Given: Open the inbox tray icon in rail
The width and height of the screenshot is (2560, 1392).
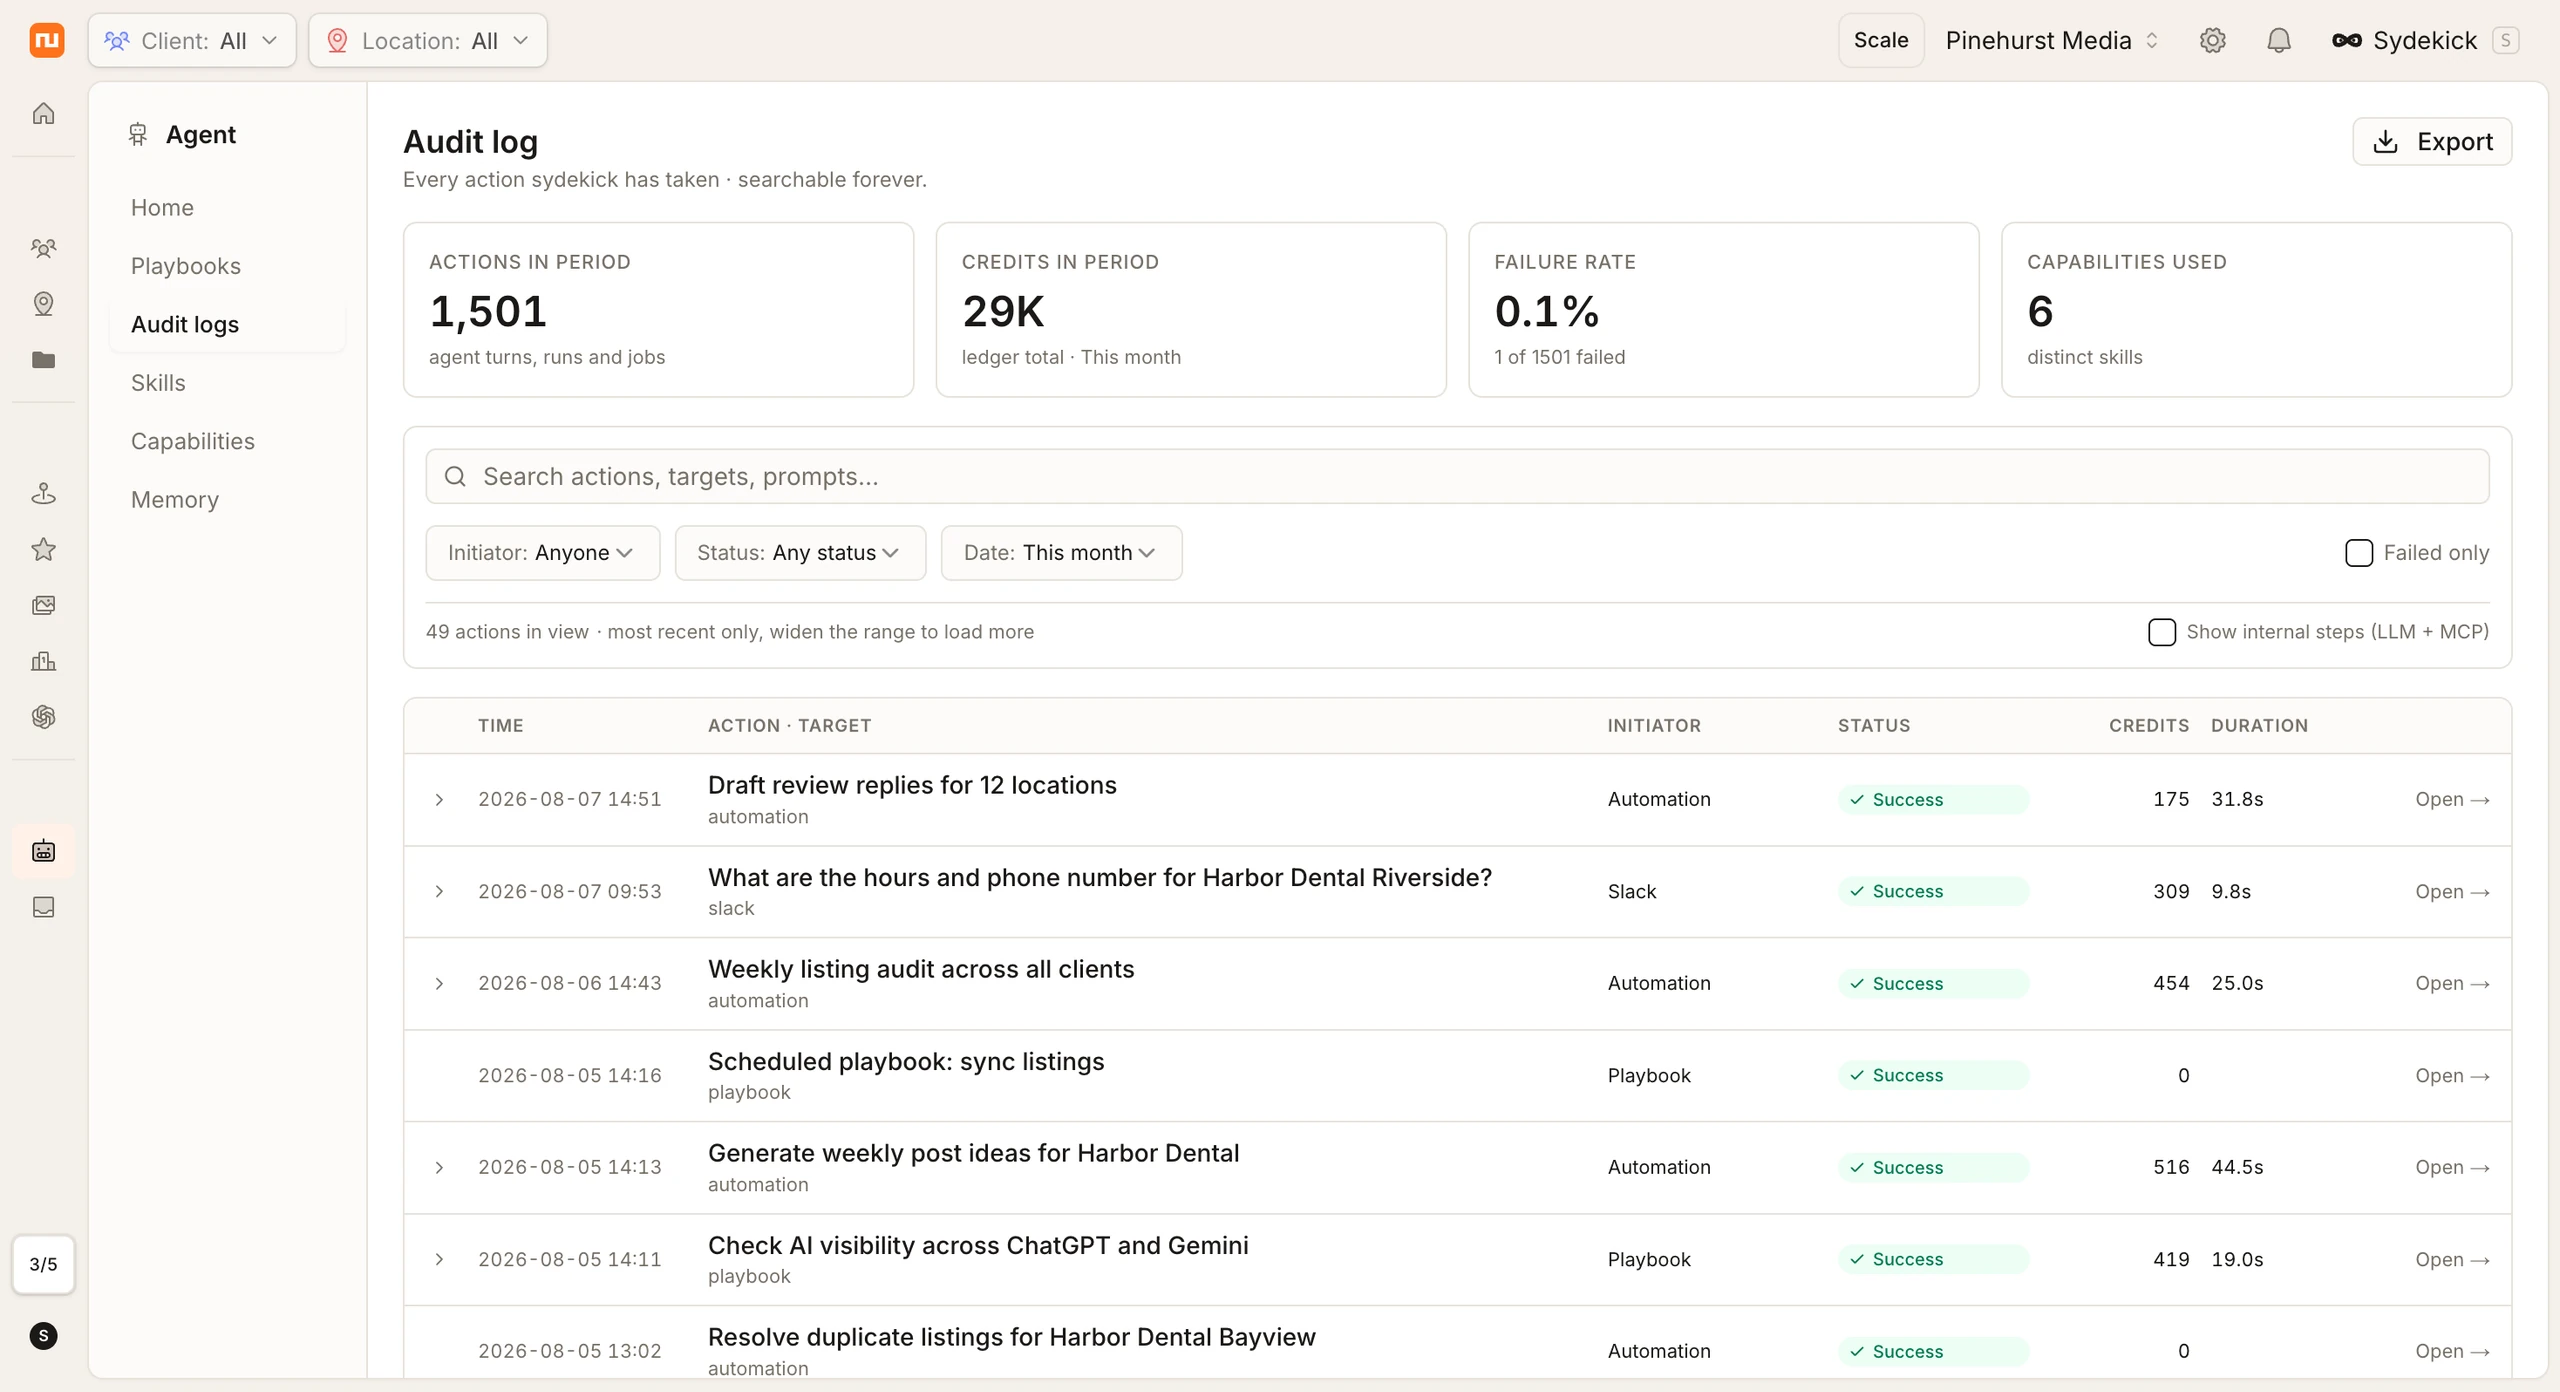Looking at the screenshot, I should tap(43, 907).
